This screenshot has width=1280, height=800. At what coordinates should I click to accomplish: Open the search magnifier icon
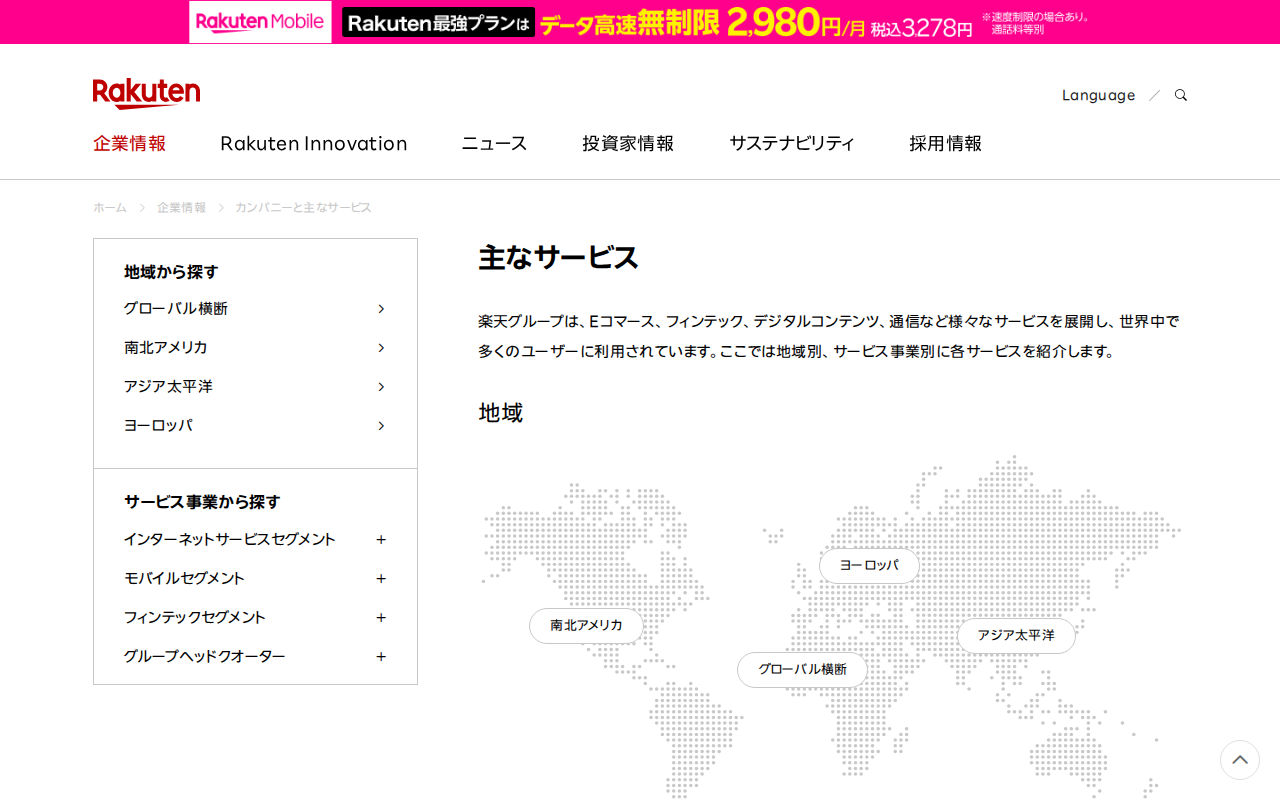point(1181,95)
